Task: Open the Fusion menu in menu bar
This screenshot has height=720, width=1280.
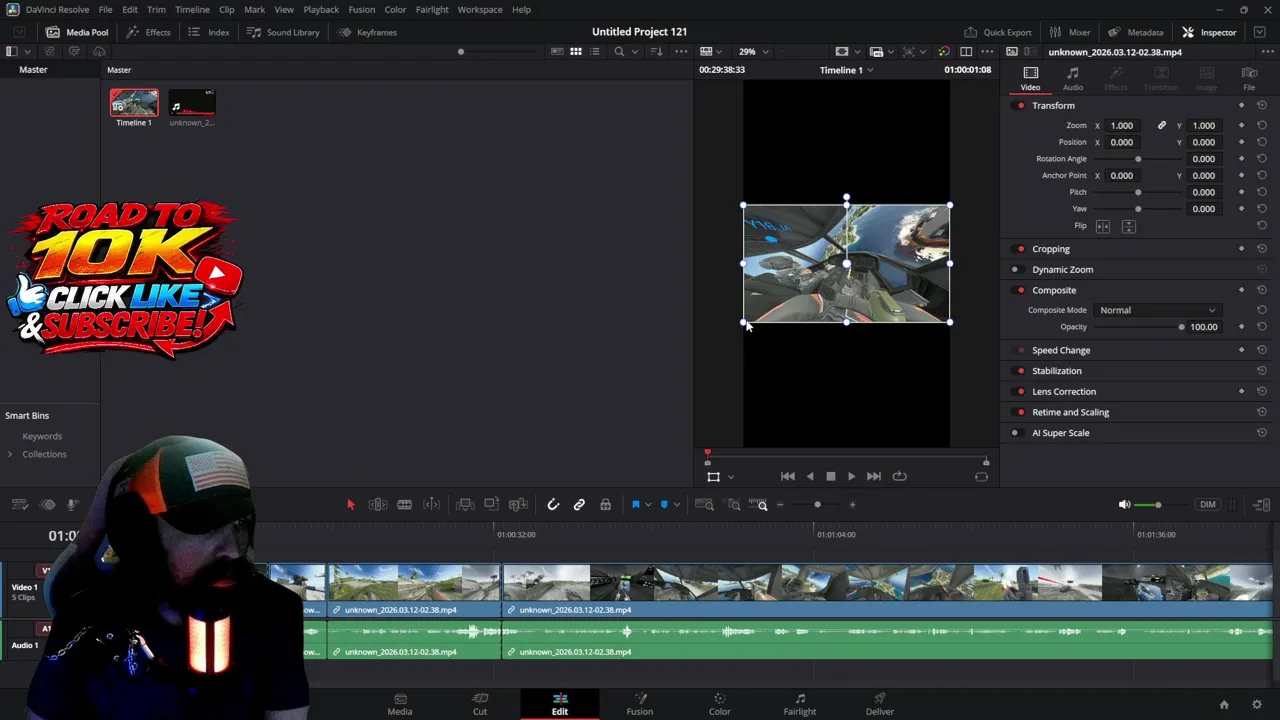Action: (x=362, y=10)
